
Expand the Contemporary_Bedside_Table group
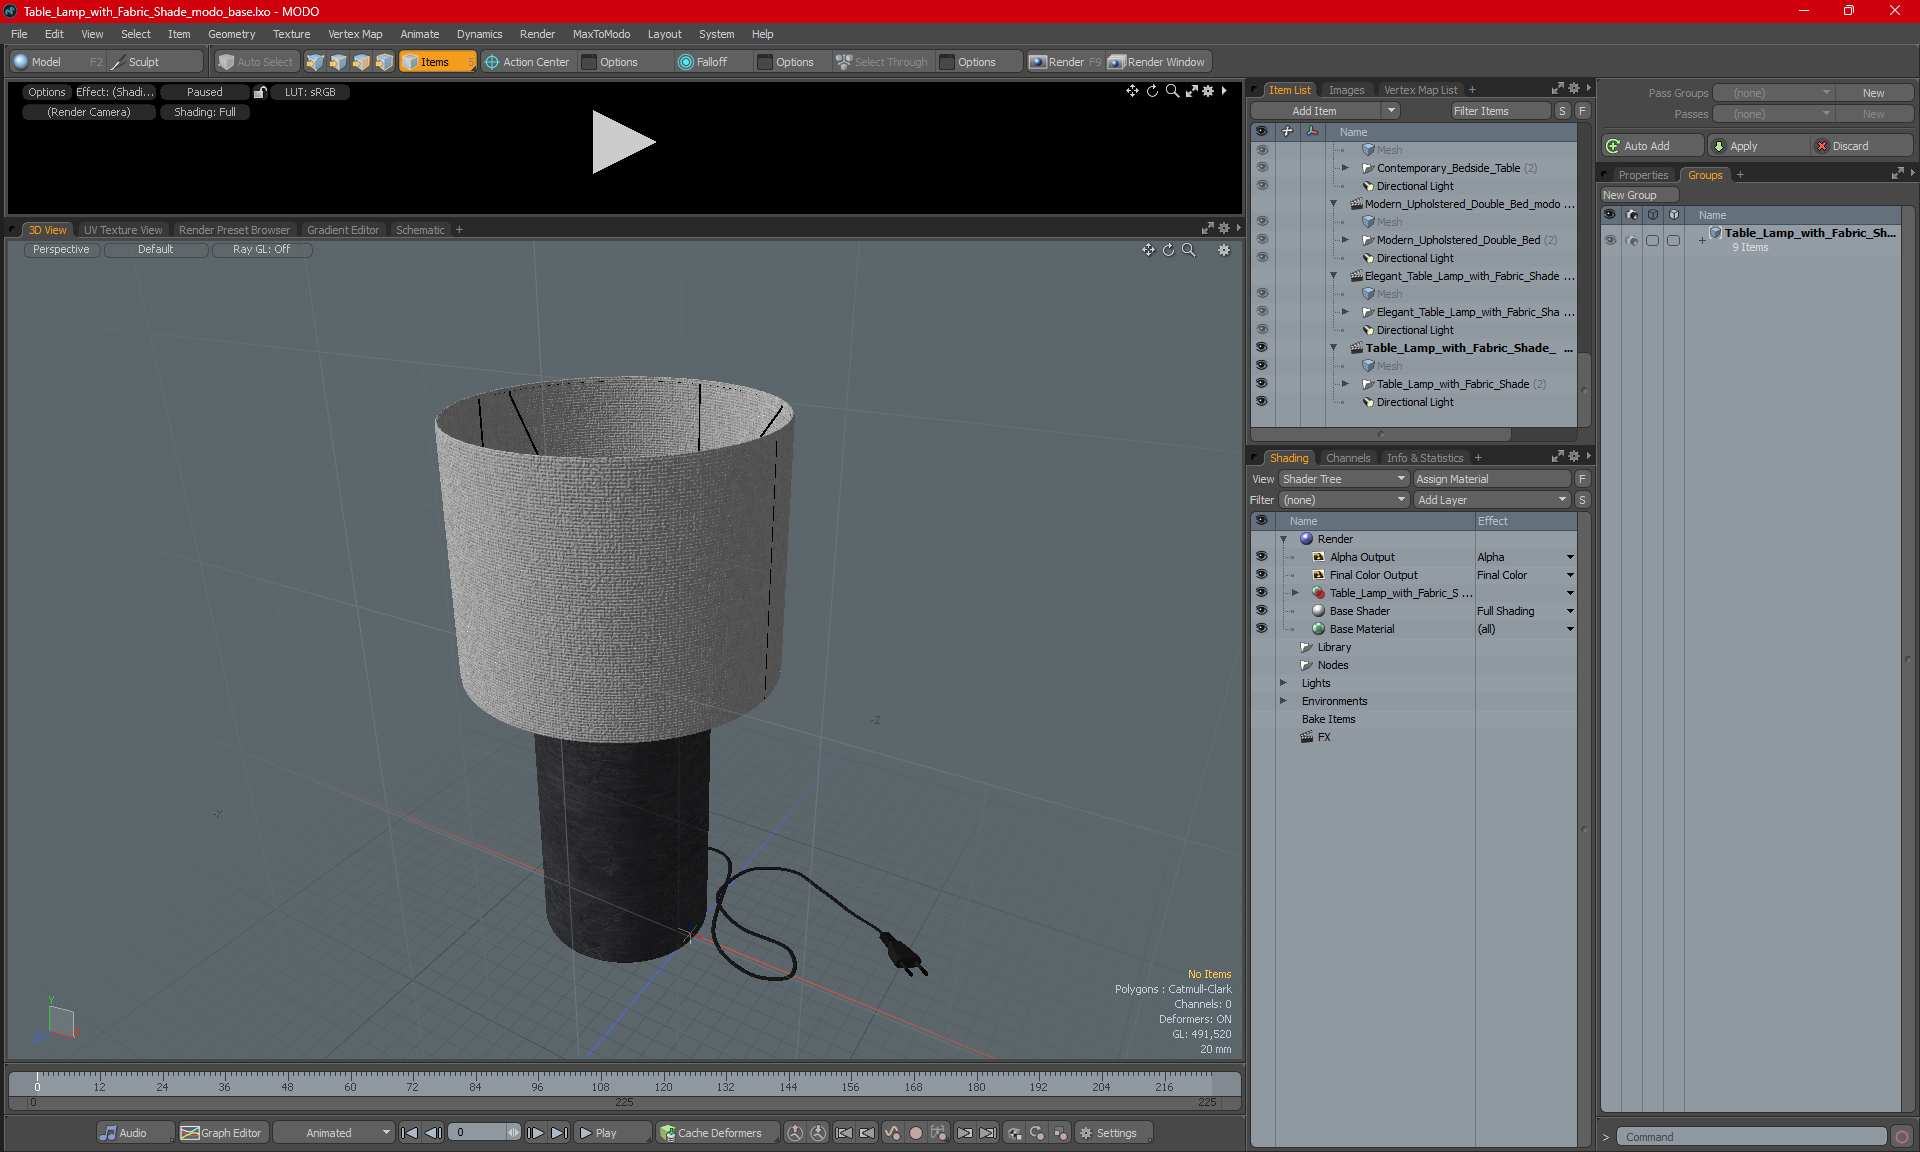click(1345, 168)
